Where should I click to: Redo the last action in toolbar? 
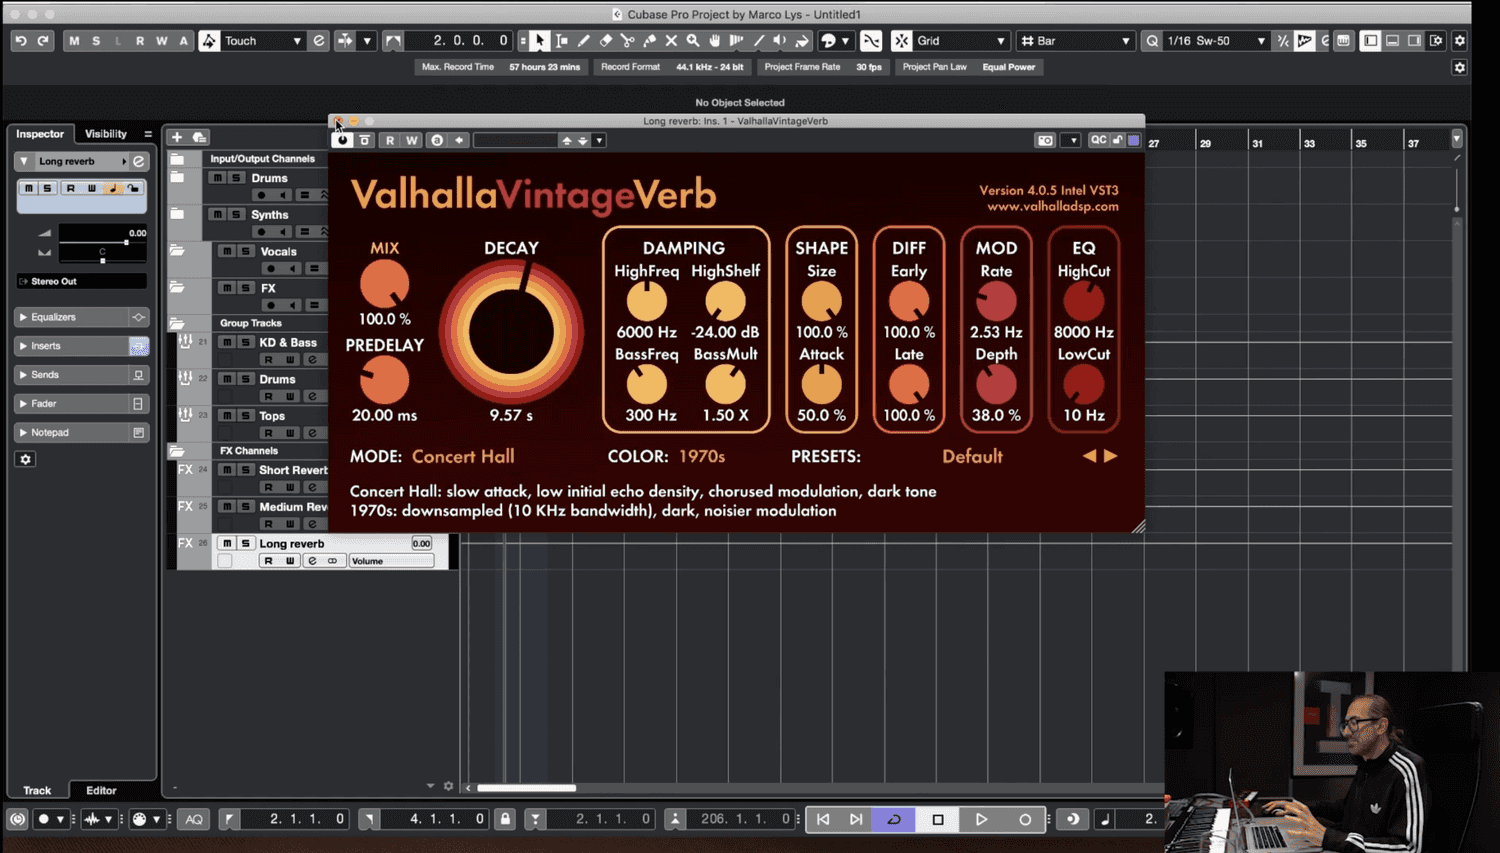[43, 41]
